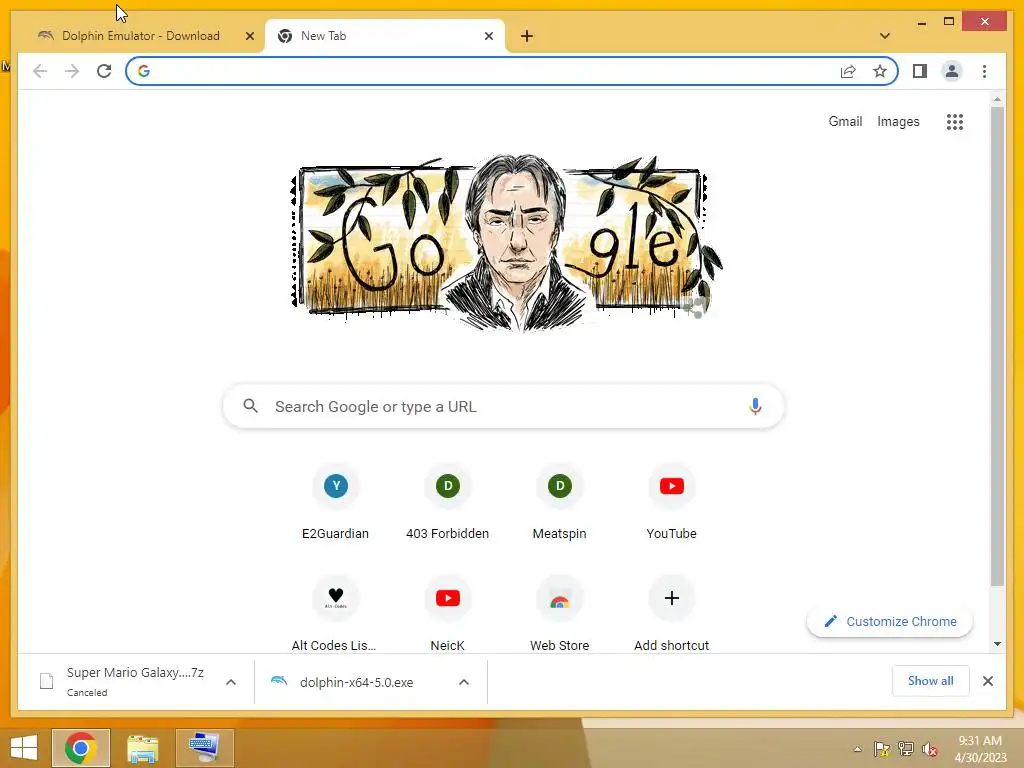Open the Web Store shortcut
1024x768 pixels.
(x=560, y=613)
